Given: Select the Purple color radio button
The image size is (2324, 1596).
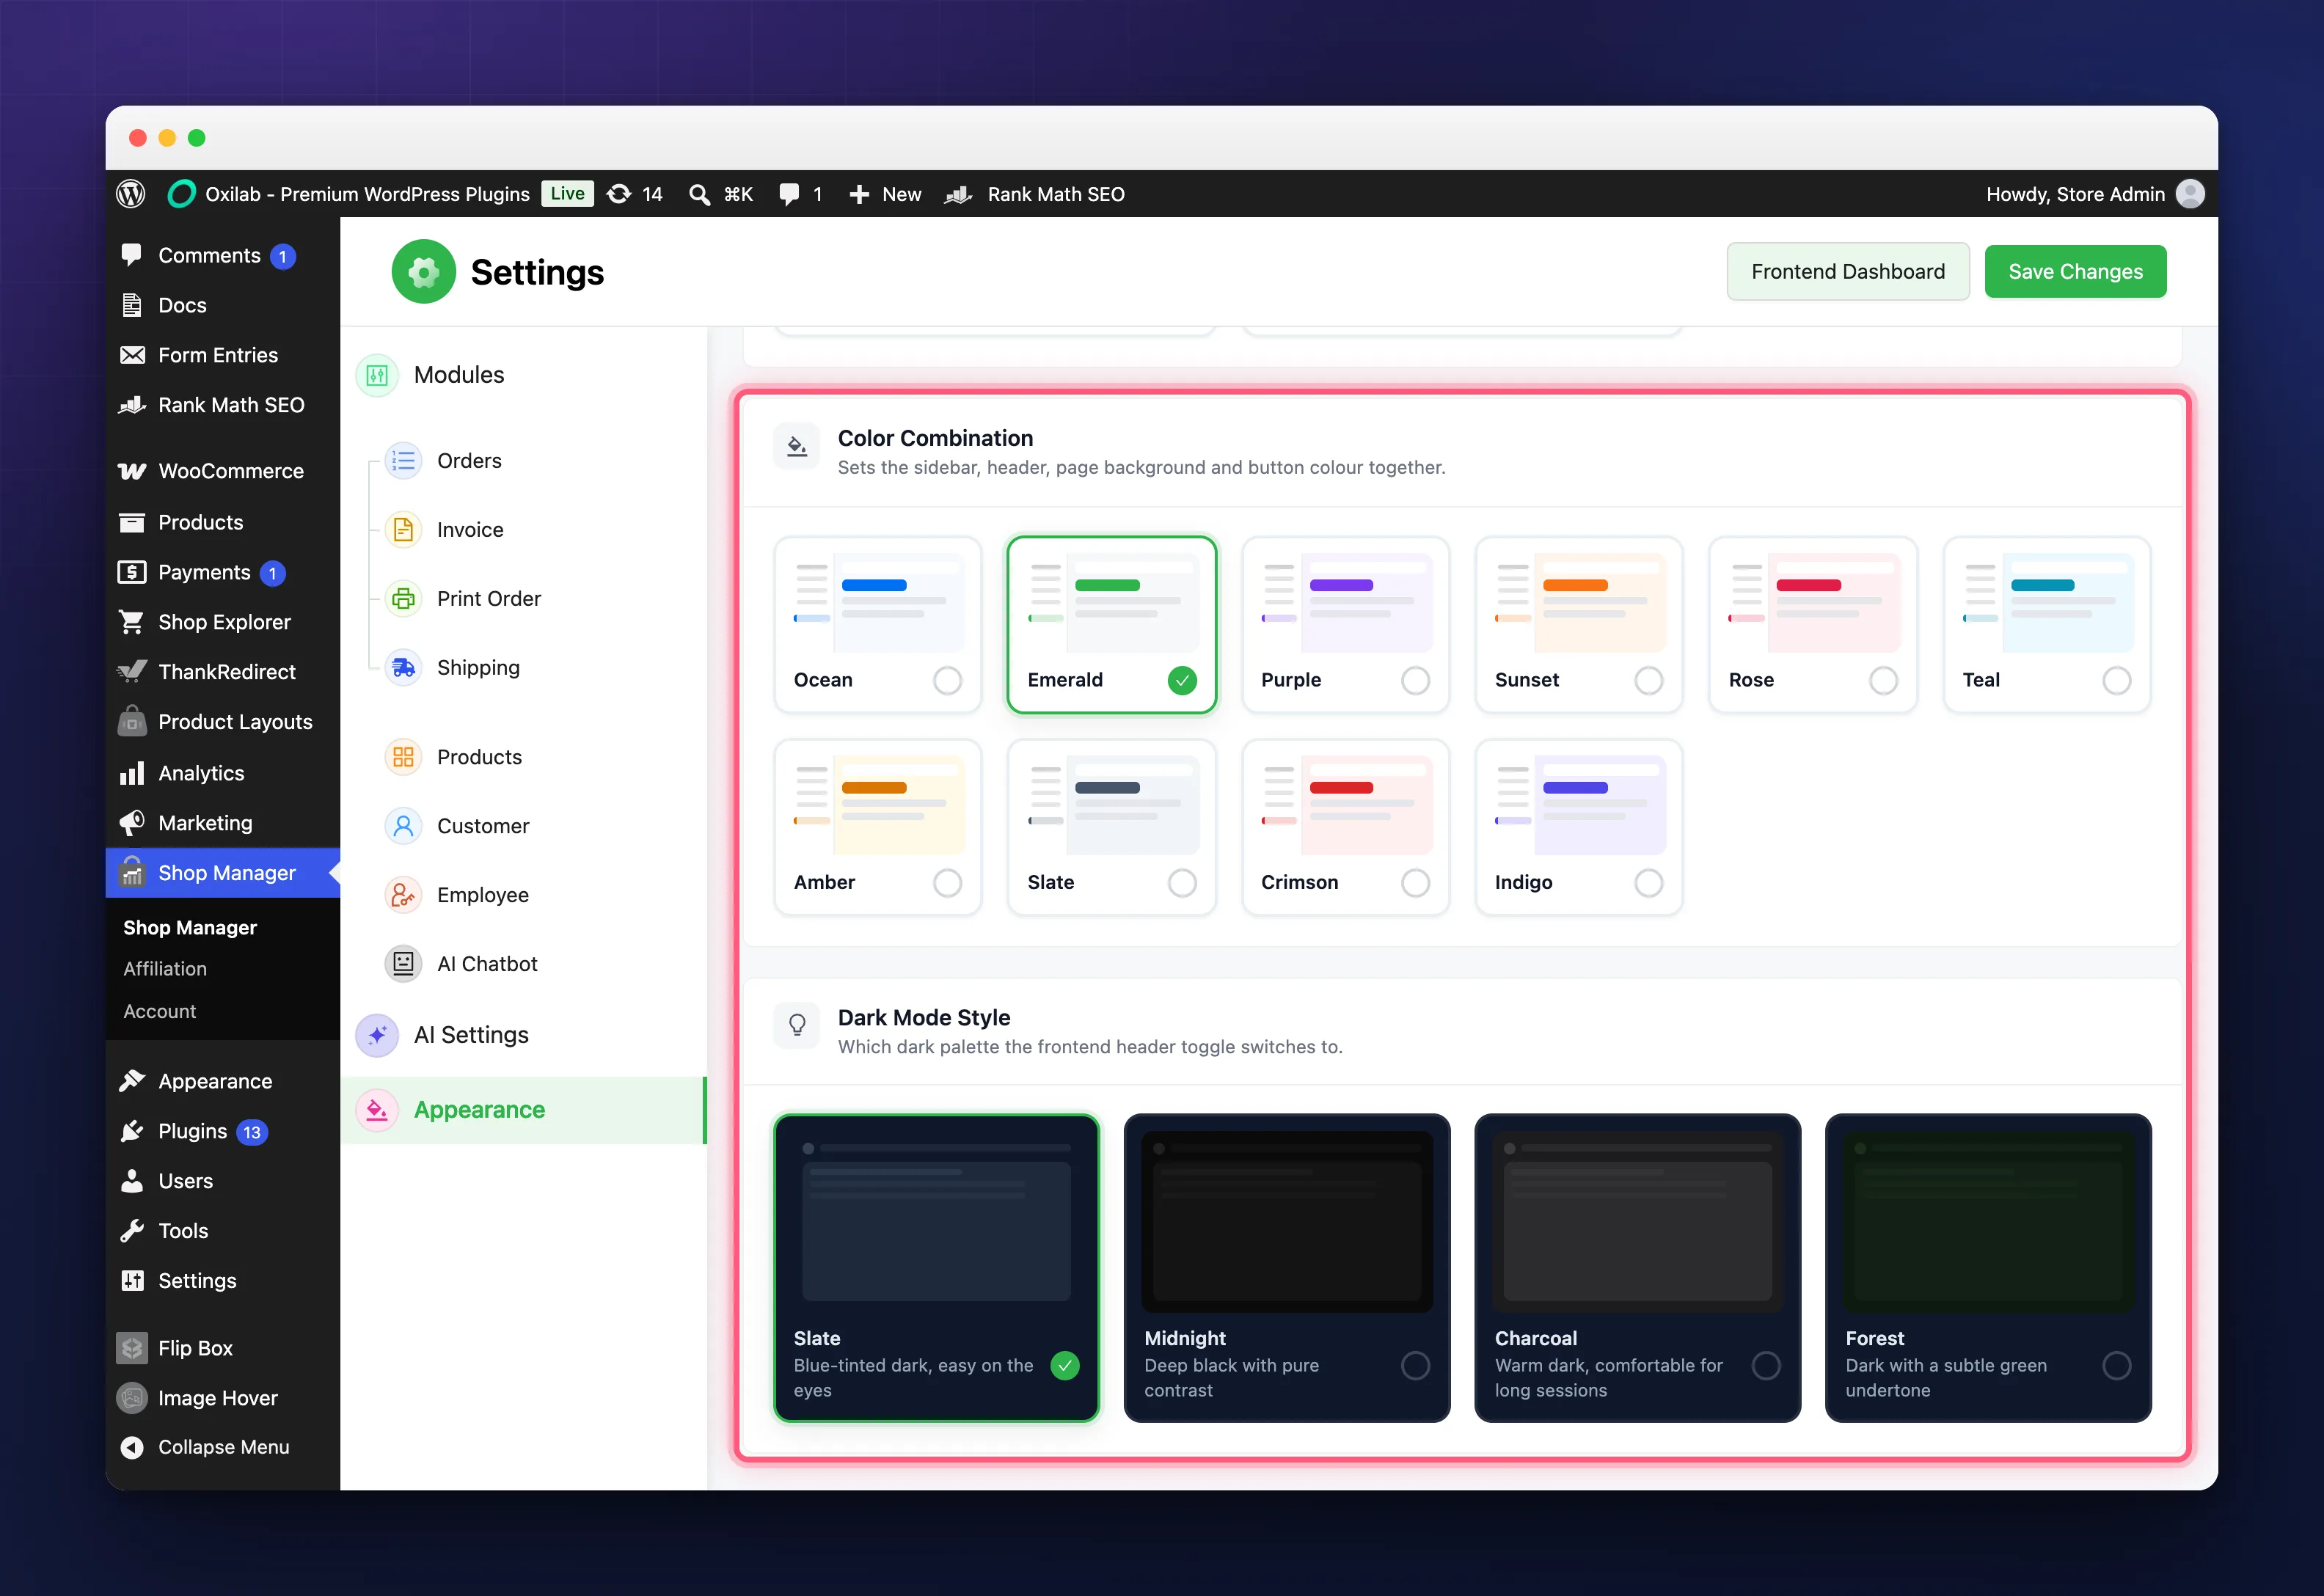Looking at the screenshot, I should click(x=1415, y=681).
